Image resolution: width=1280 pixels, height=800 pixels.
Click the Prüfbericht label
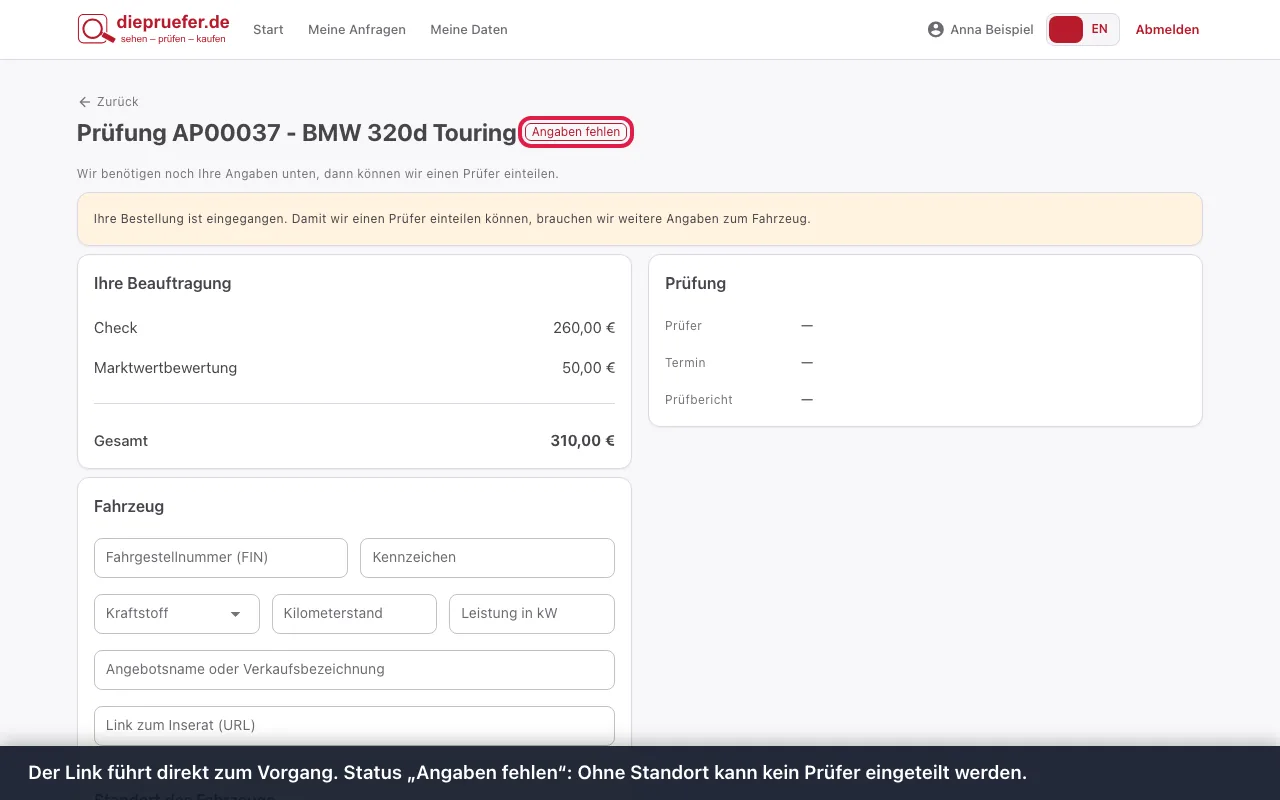tap(699, 400)
